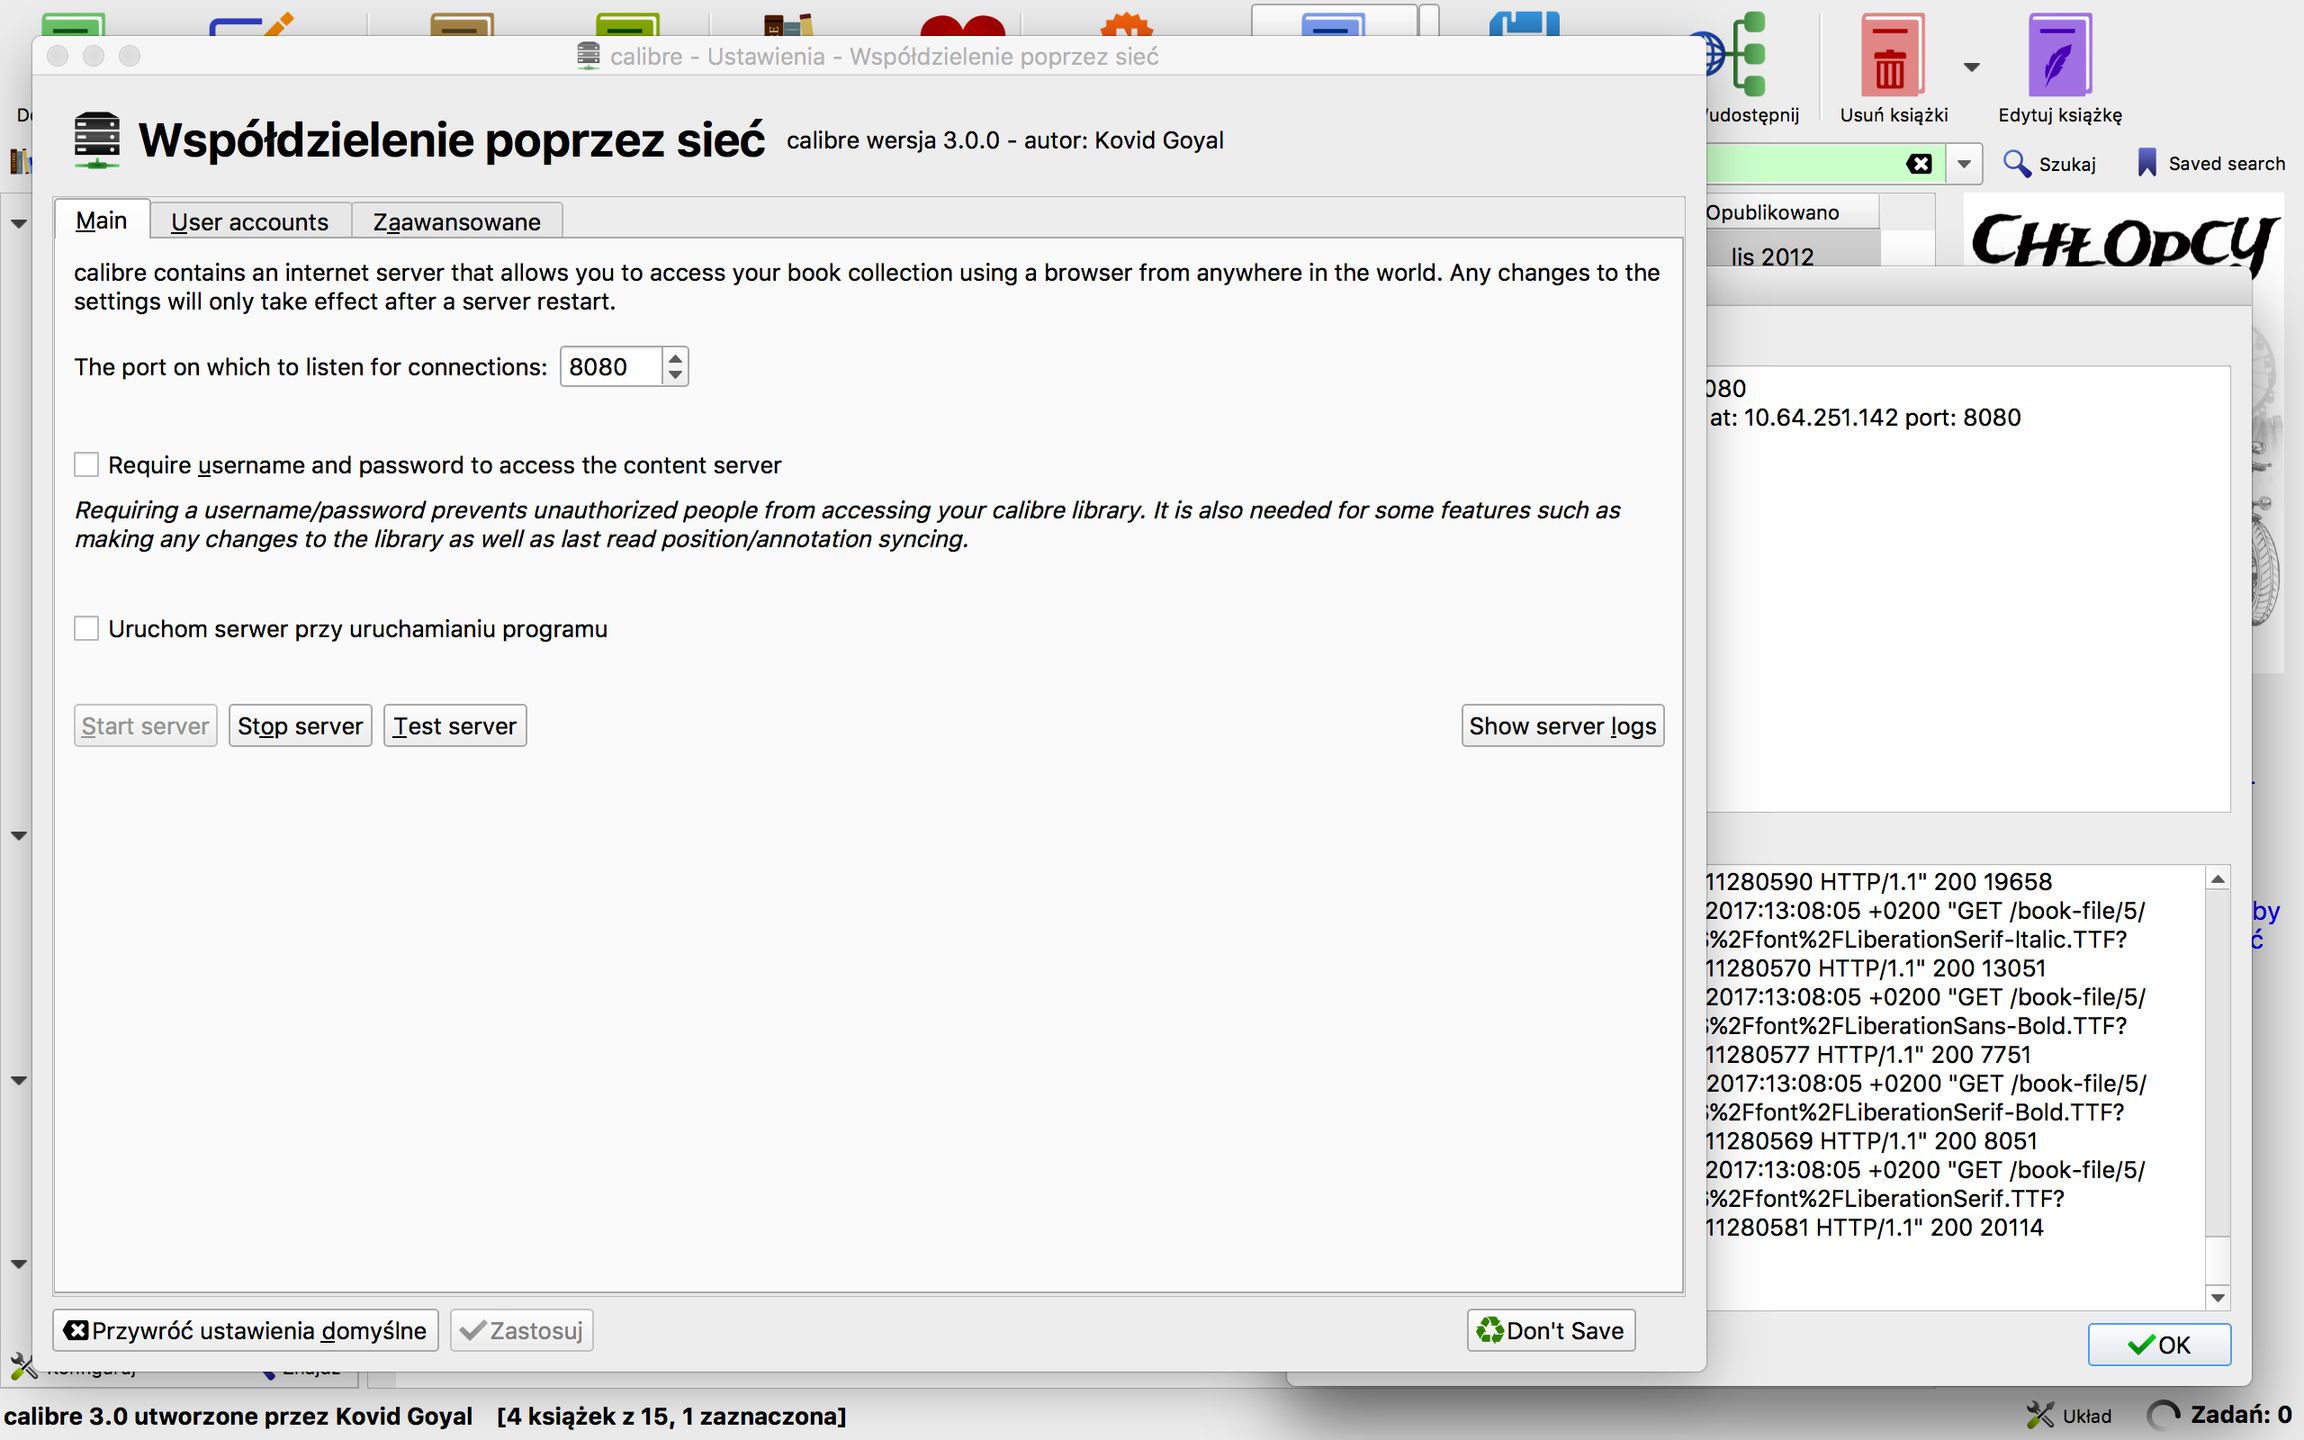
Task: Clear the search field with the X icon
Action: (x=1919, y=164)
